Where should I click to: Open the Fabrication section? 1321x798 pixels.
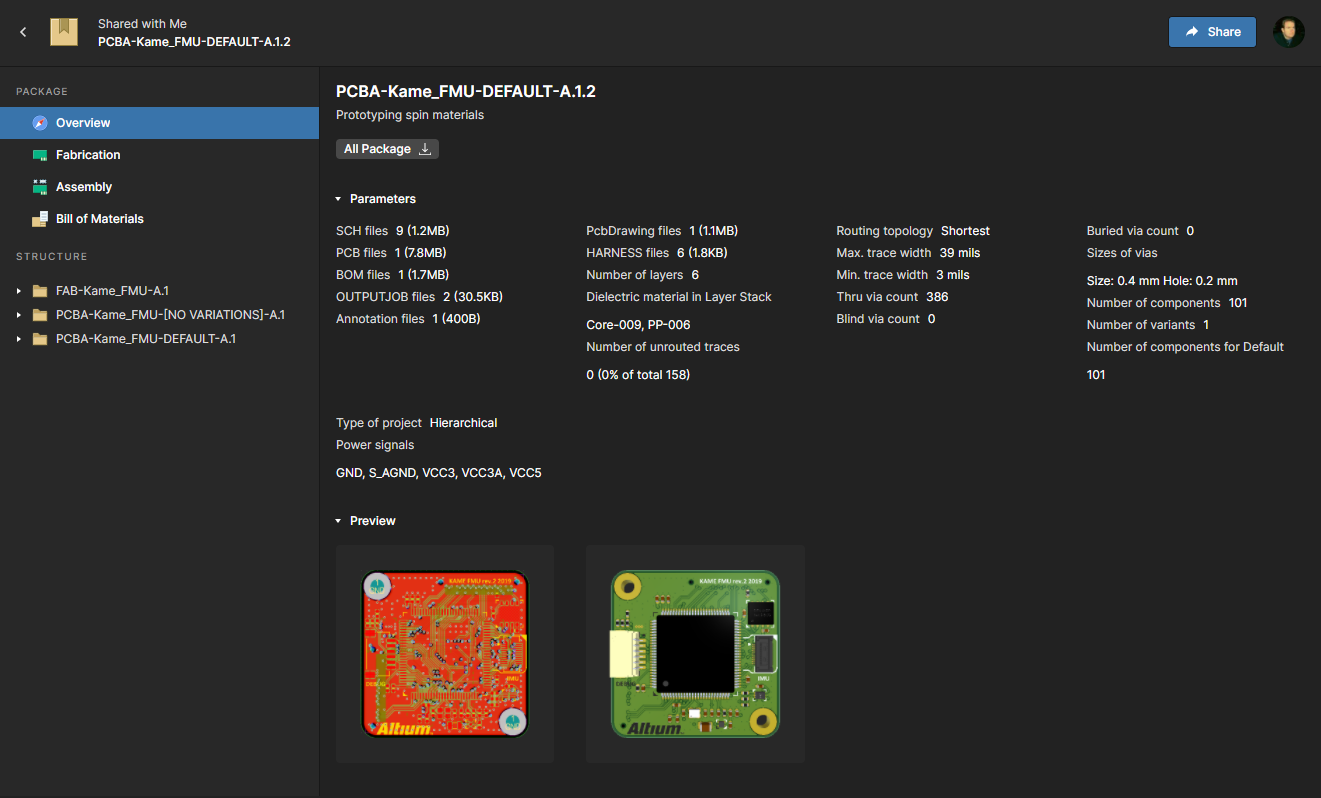pos(88,155)
